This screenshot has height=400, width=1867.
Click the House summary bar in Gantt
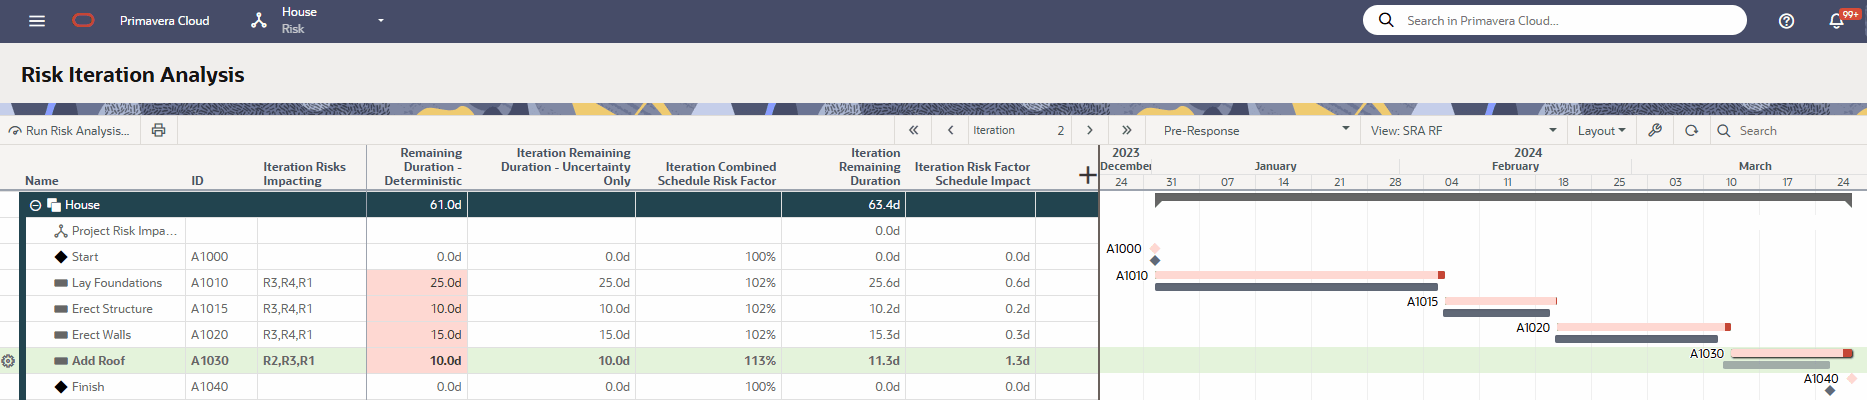pos(1503,199)
